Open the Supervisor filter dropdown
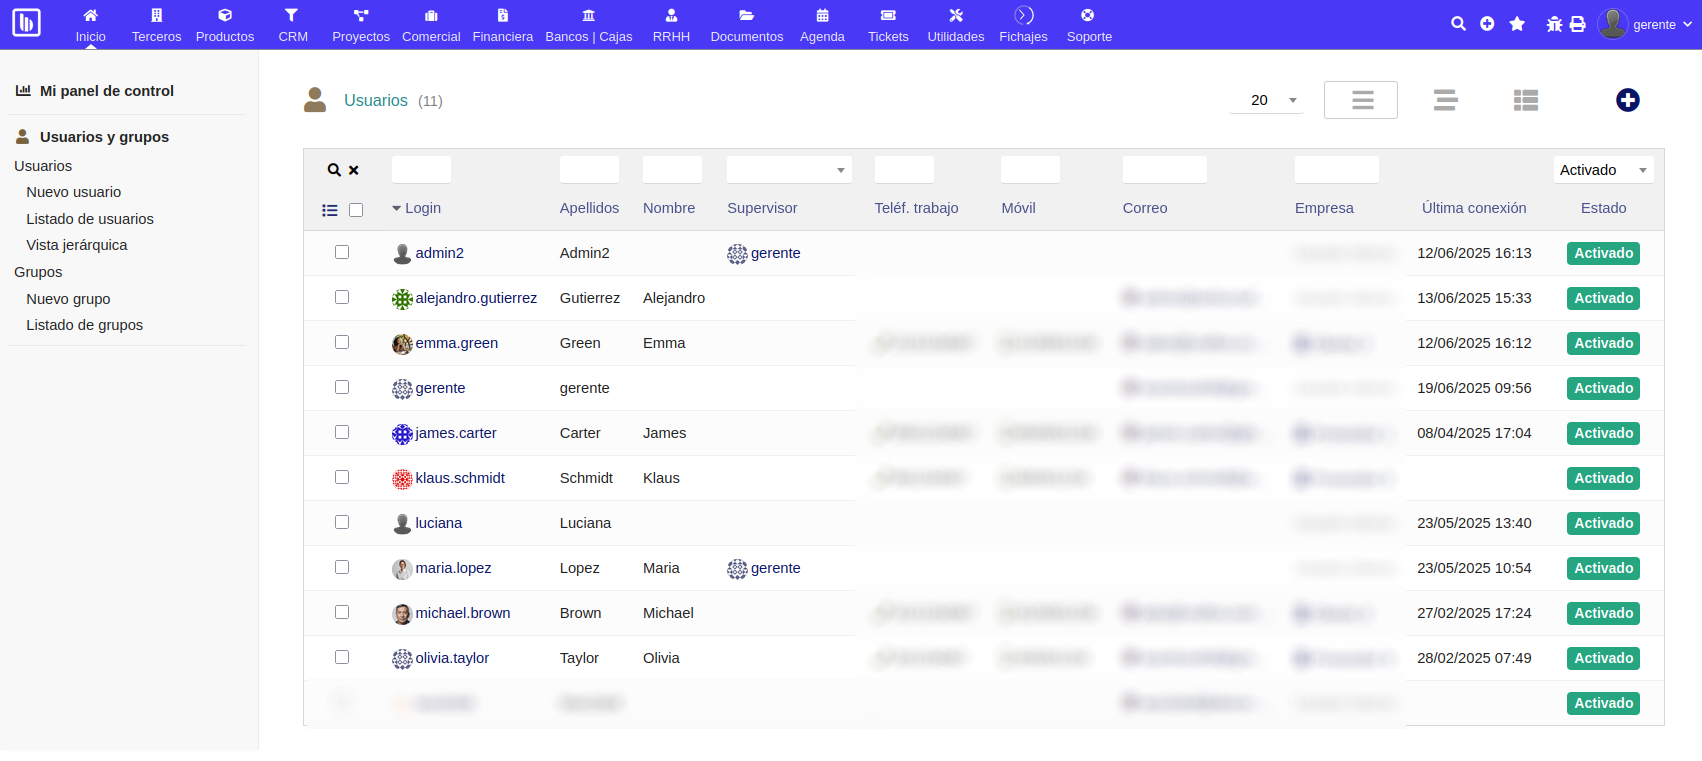Image resolution: width=1702 pixels, height=761 pixels. point(788,170)
